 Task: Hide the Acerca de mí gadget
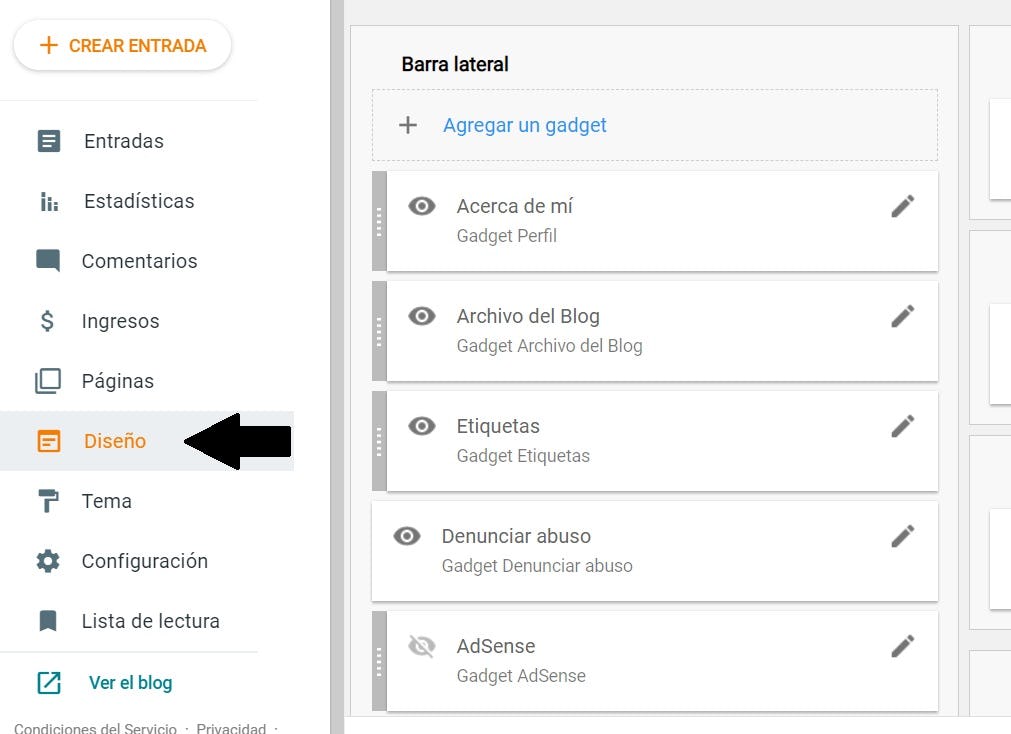point(421,205)
